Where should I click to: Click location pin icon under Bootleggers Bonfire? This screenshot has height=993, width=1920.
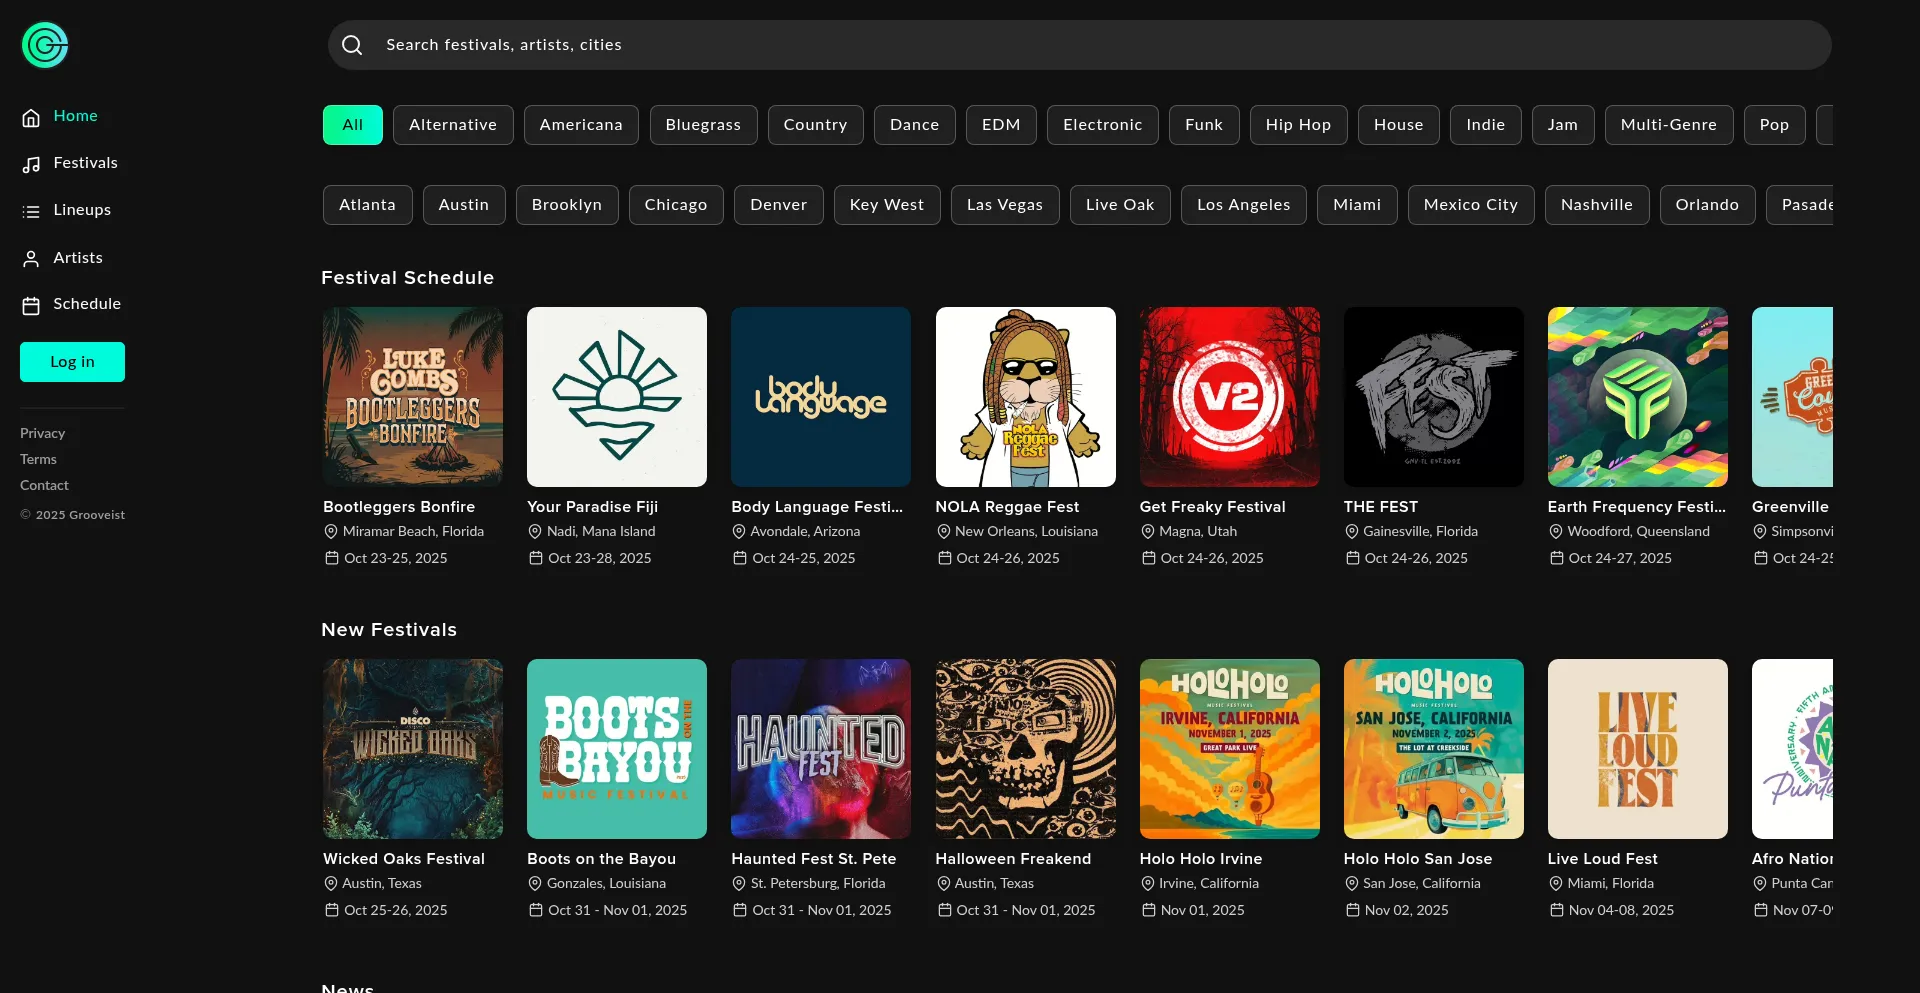(x=331, y=532)
